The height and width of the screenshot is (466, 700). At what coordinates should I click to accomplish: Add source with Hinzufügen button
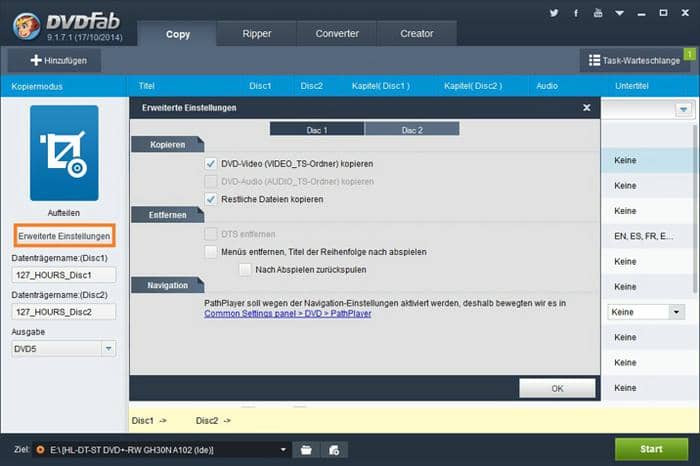(x=54, y=60)
